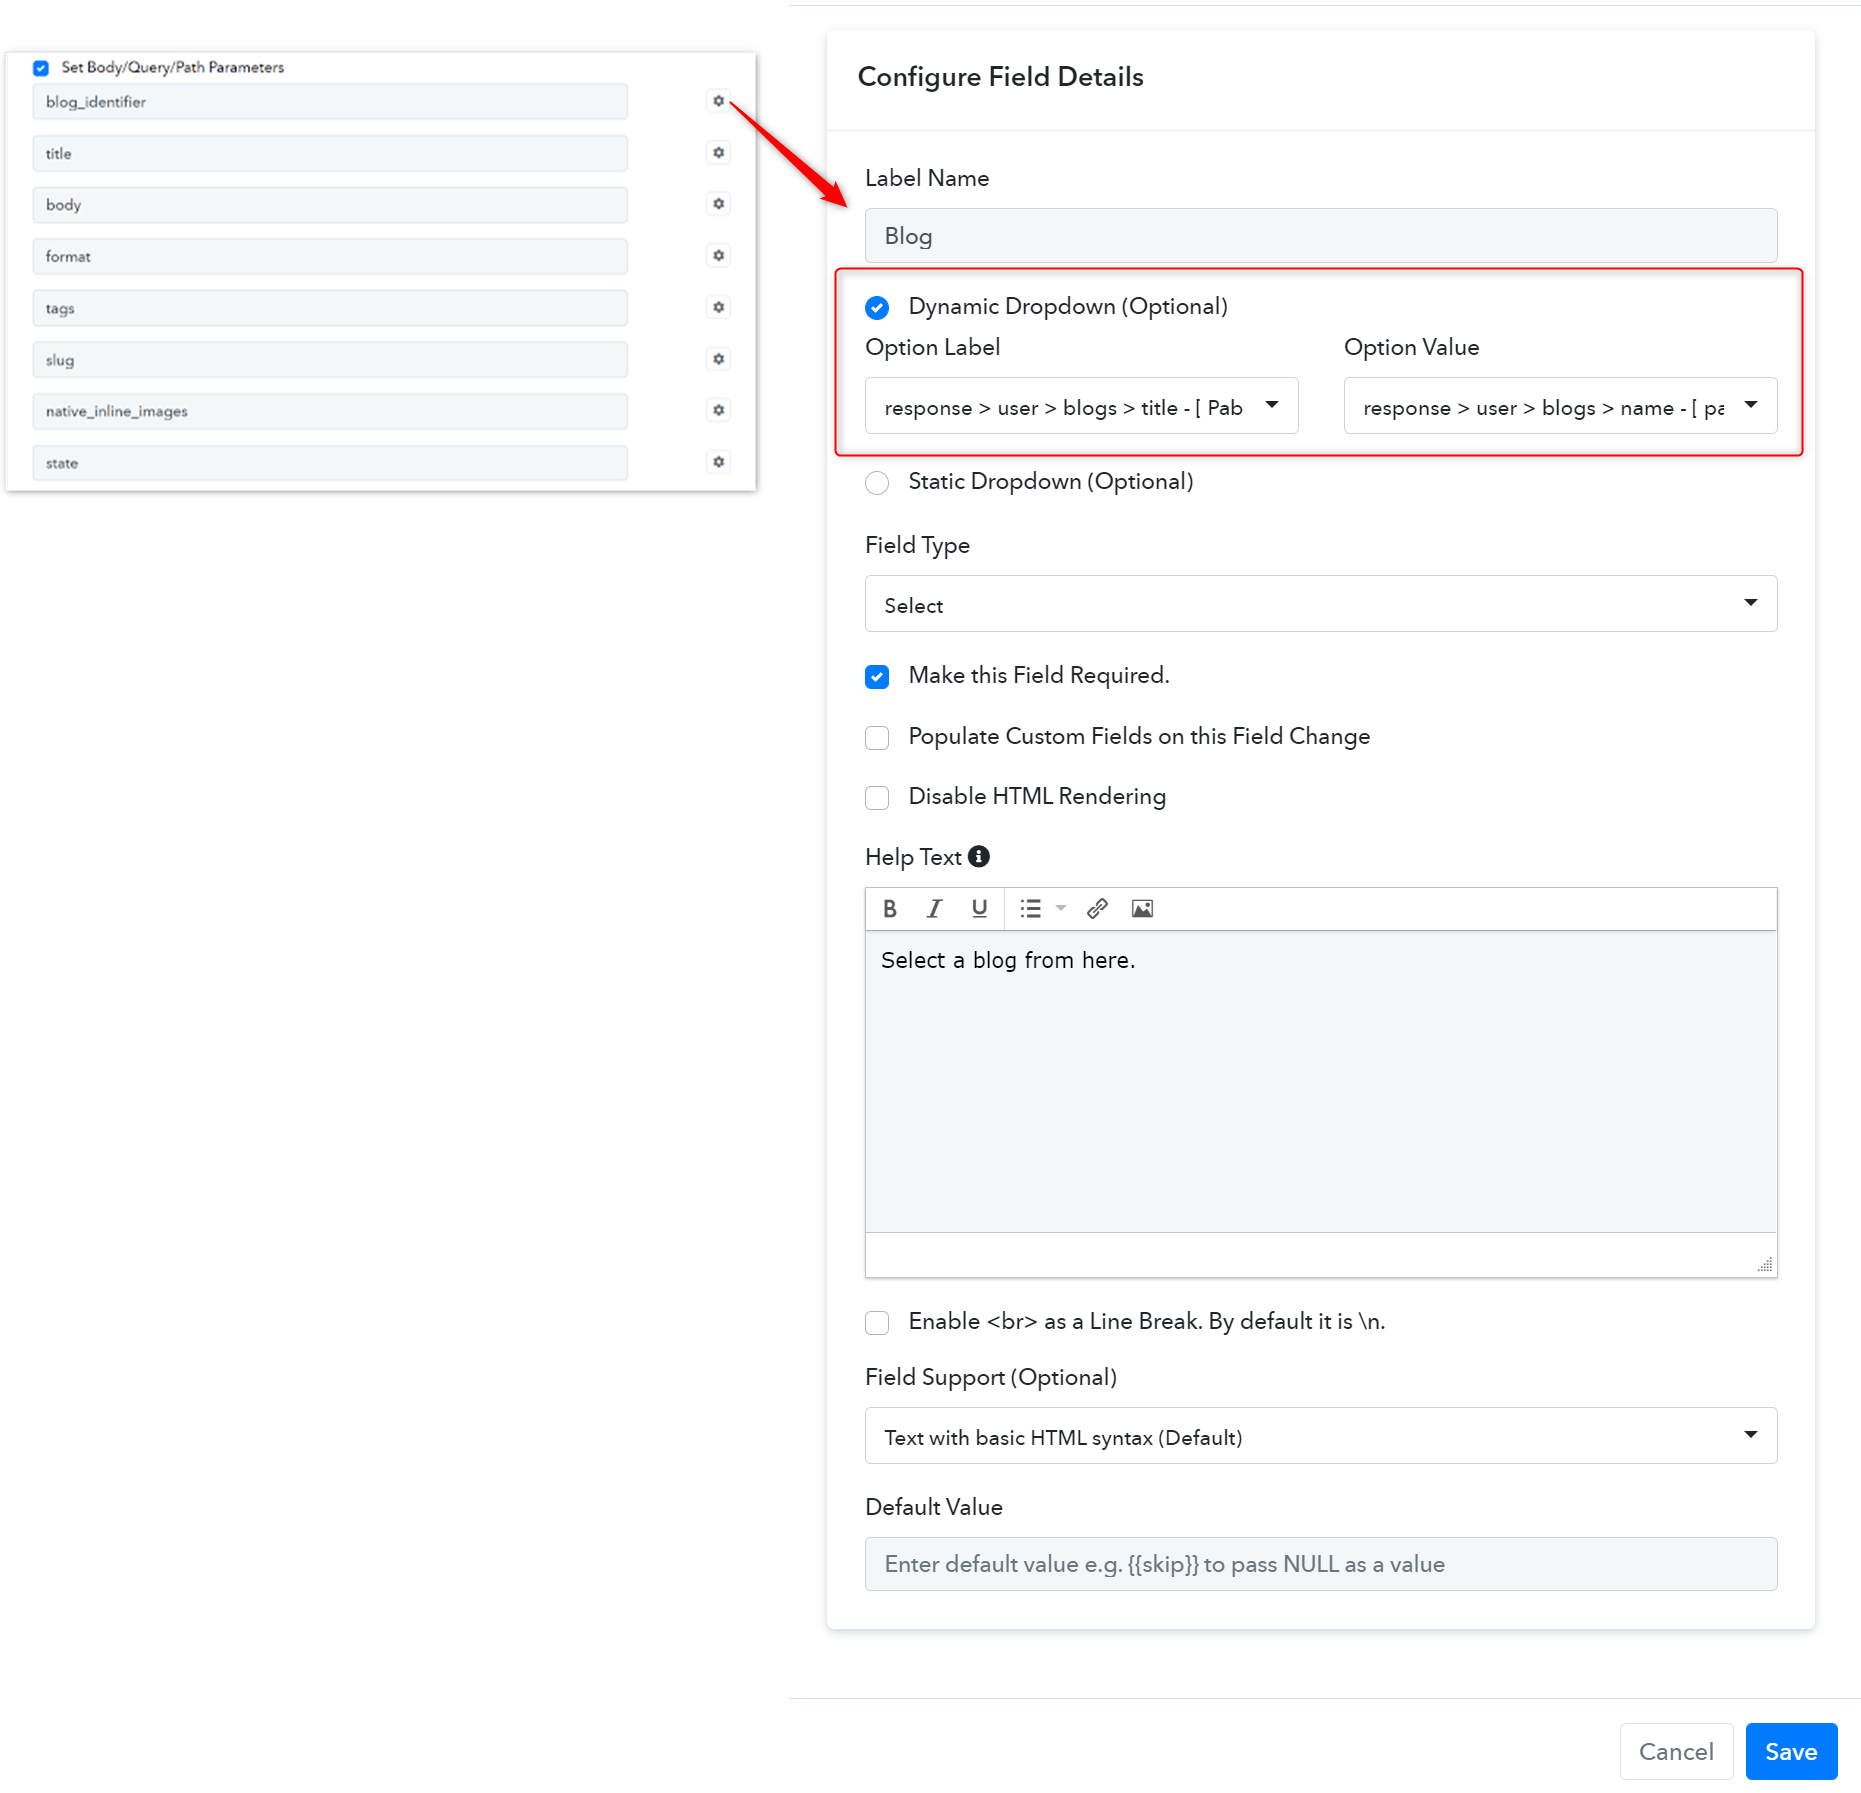
Task: Open settings gear for state parameter
Action: 718,462
